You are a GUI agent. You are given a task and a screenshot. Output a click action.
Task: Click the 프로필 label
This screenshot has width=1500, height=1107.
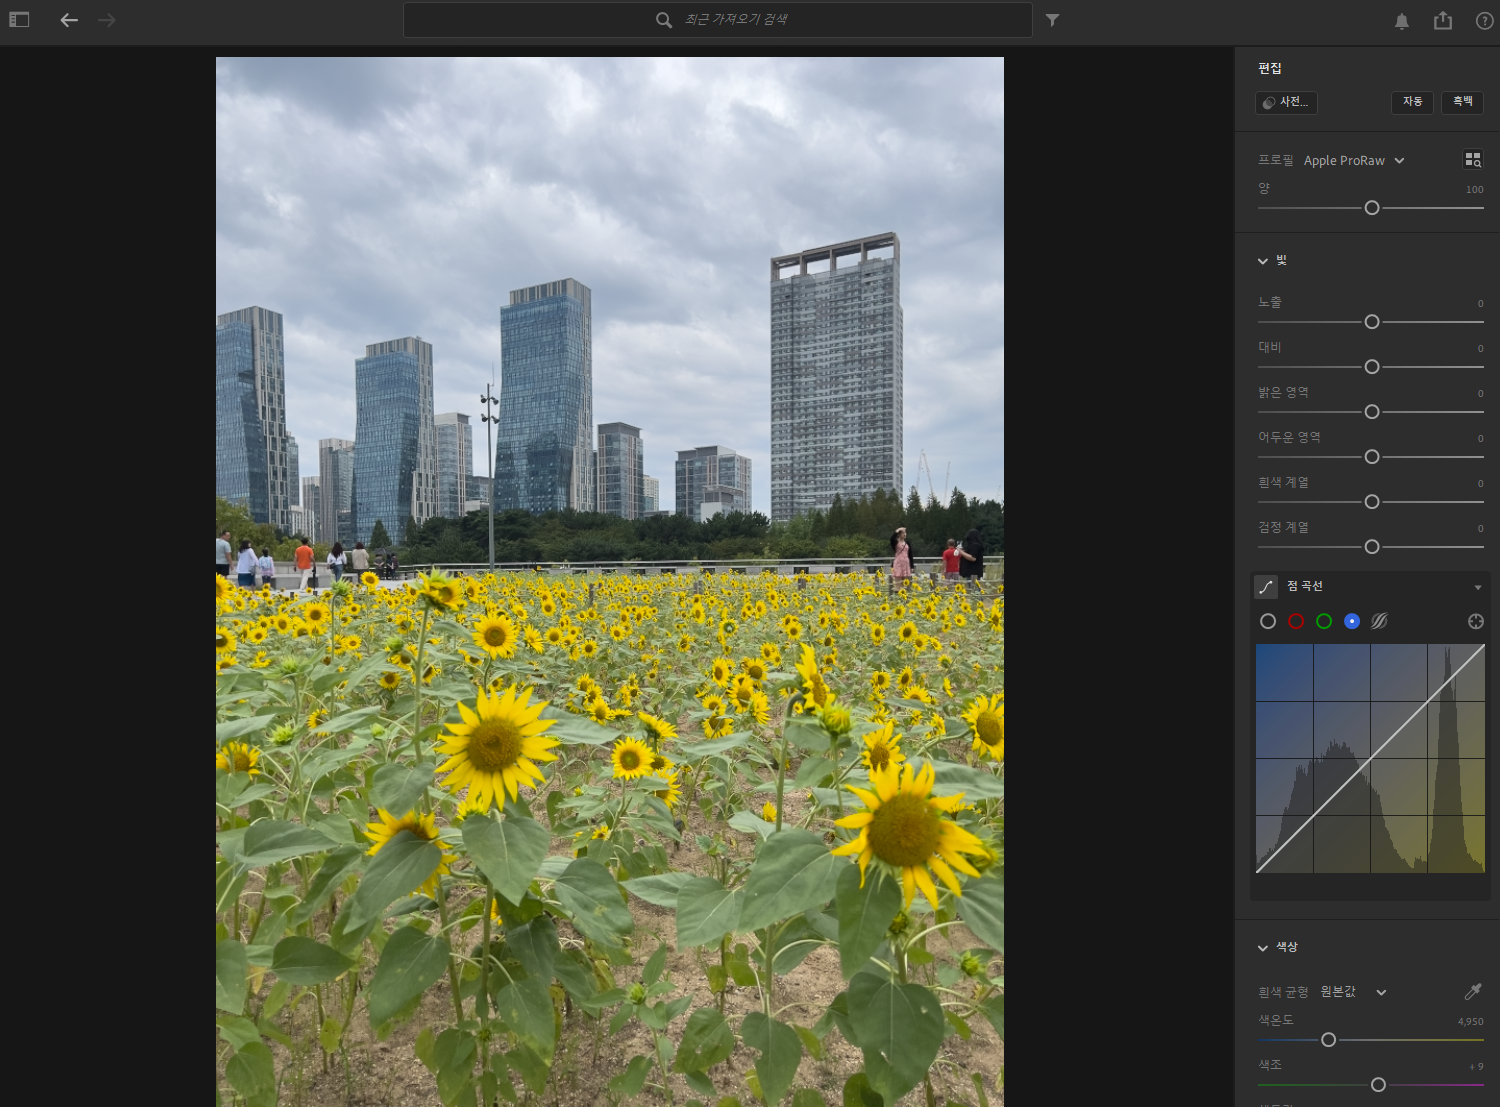pyautogui.click(x=1276, y=160)
